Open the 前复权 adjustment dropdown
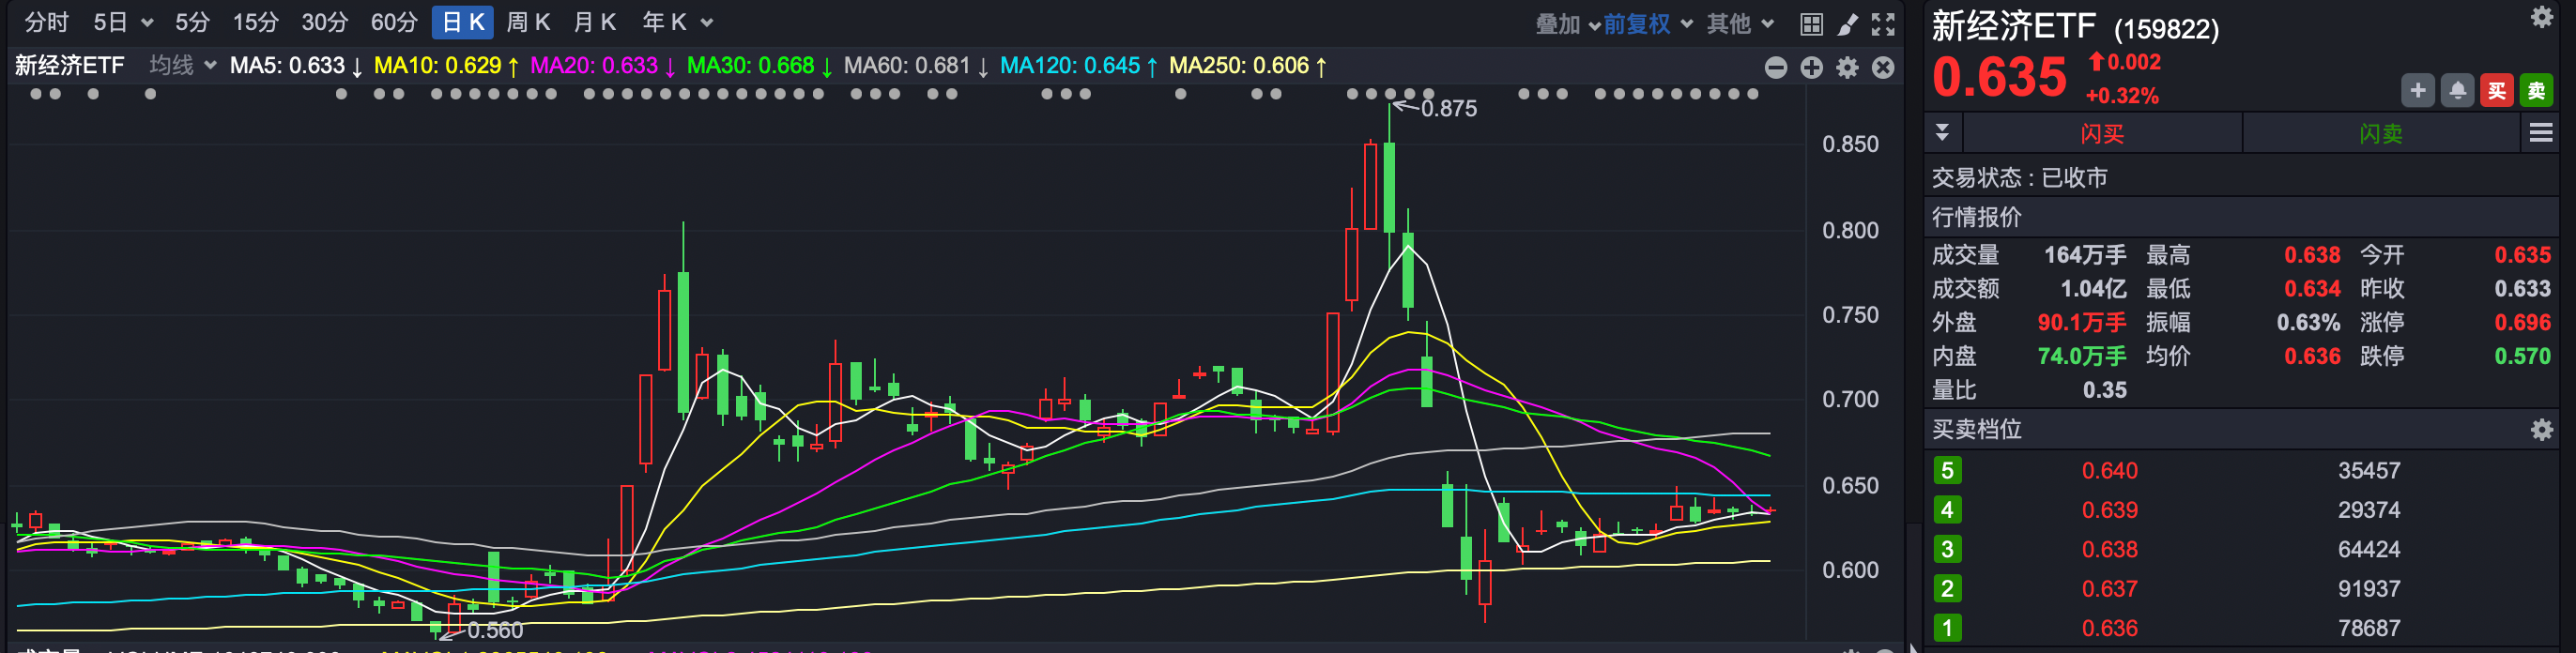 tap(1647, 23)
